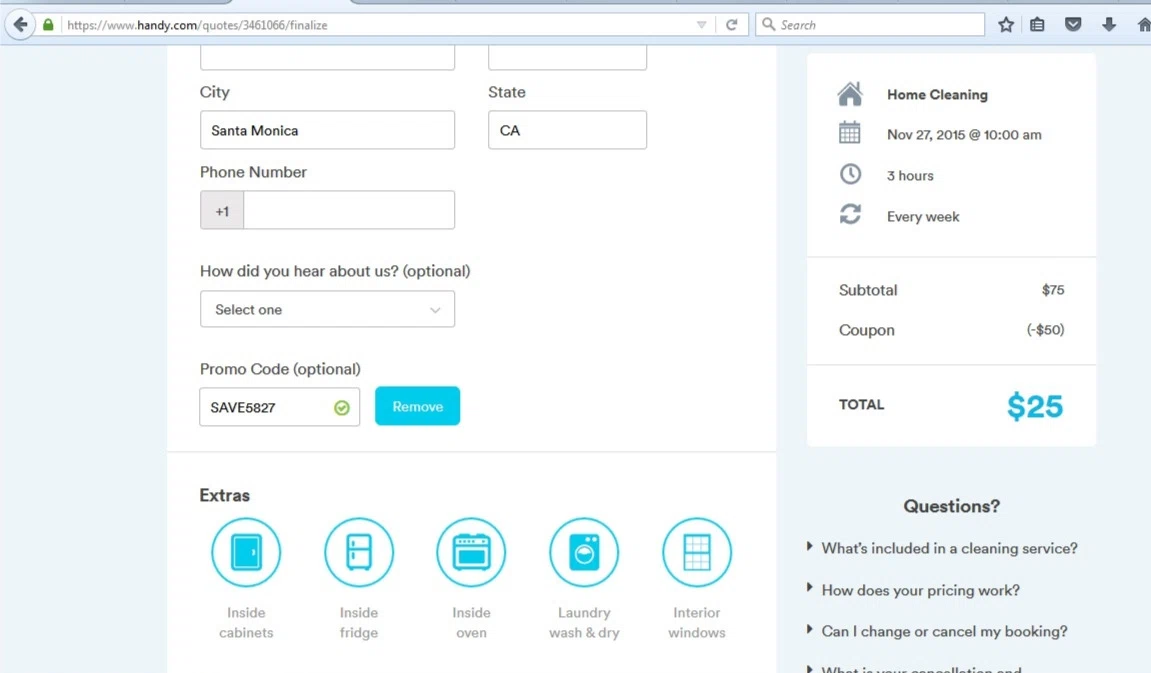
Task: Click the Coupon (-$50) value
Action: coord(1045,330)
